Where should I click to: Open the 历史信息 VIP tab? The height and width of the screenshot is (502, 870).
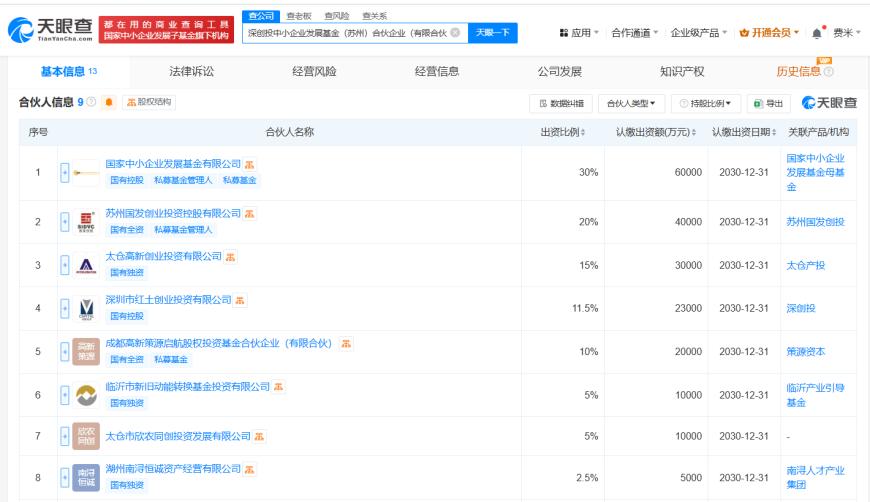[x=805, y=72]
